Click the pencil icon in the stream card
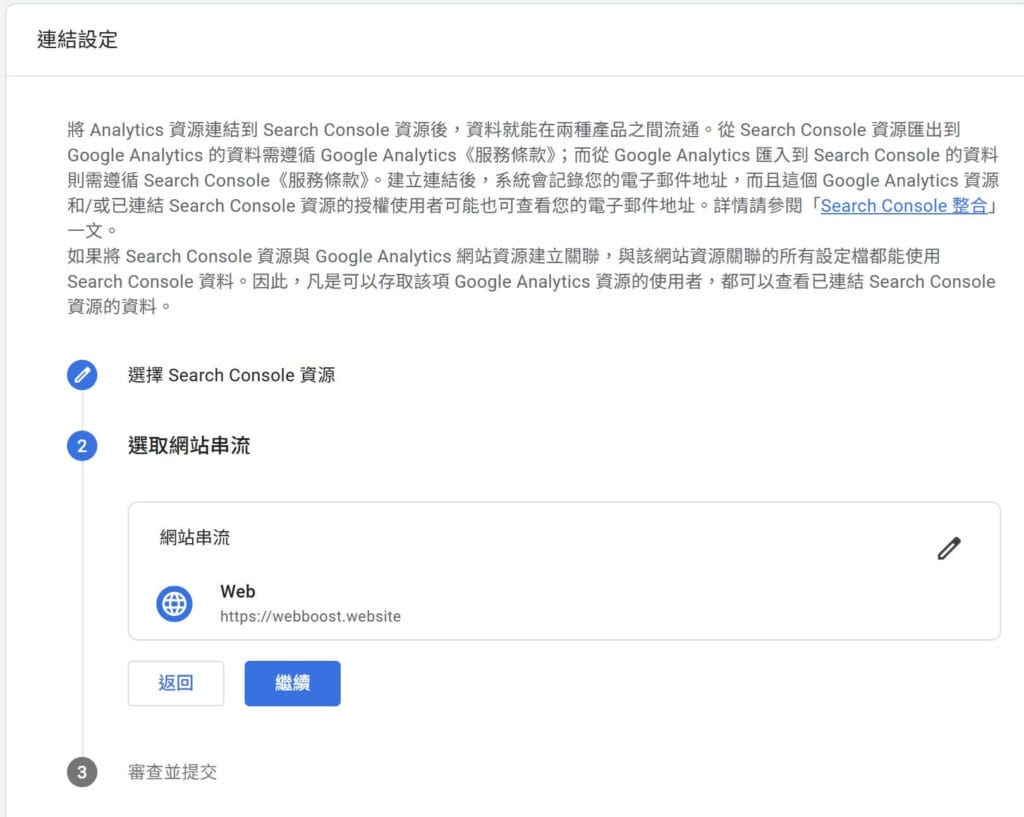 tap(948, 548)
